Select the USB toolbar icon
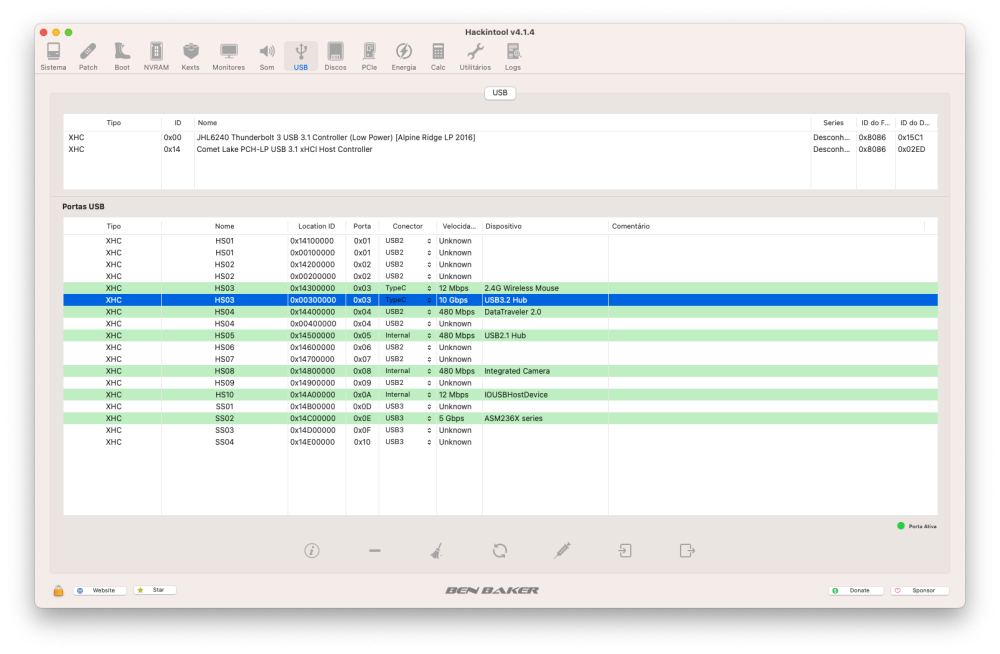This screenshot has width=1000, height=654. click(301, 56)
